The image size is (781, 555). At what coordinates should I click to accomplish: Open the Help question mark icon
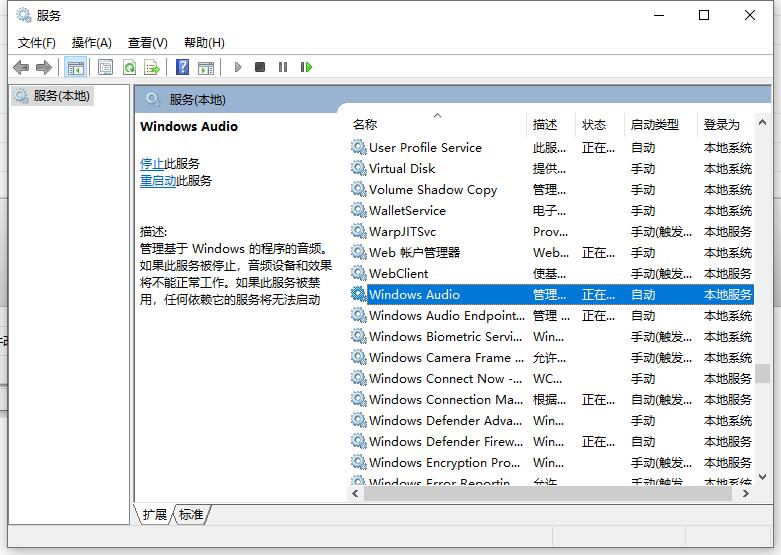pos(182,67)
